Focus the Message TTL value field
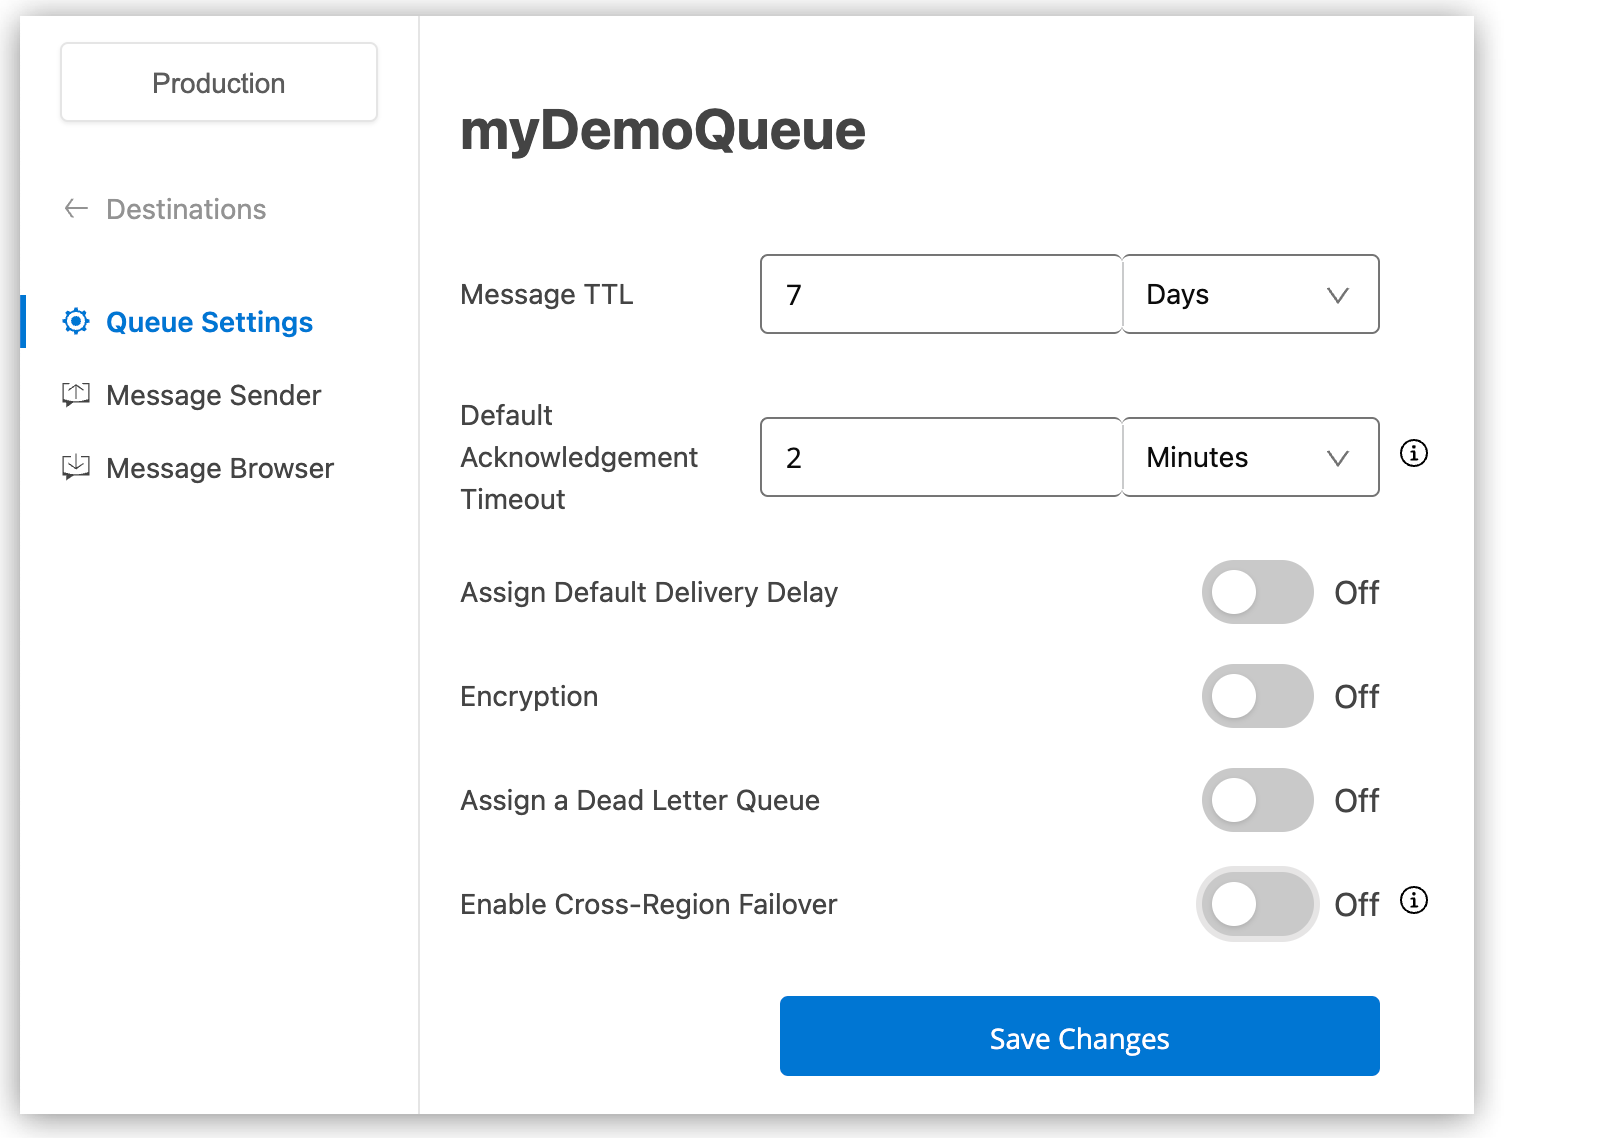The height and width of the screenshot is (1138, 1618). [941, 294]
